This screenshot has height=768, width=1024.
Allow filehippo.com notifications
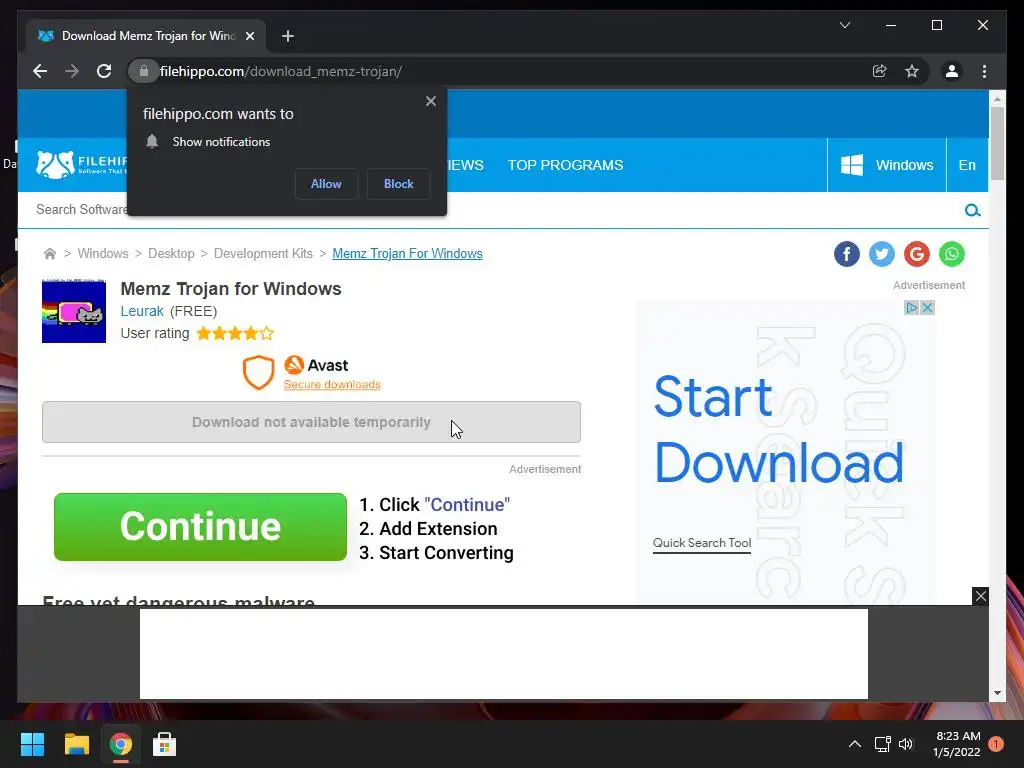coord(326,184)
